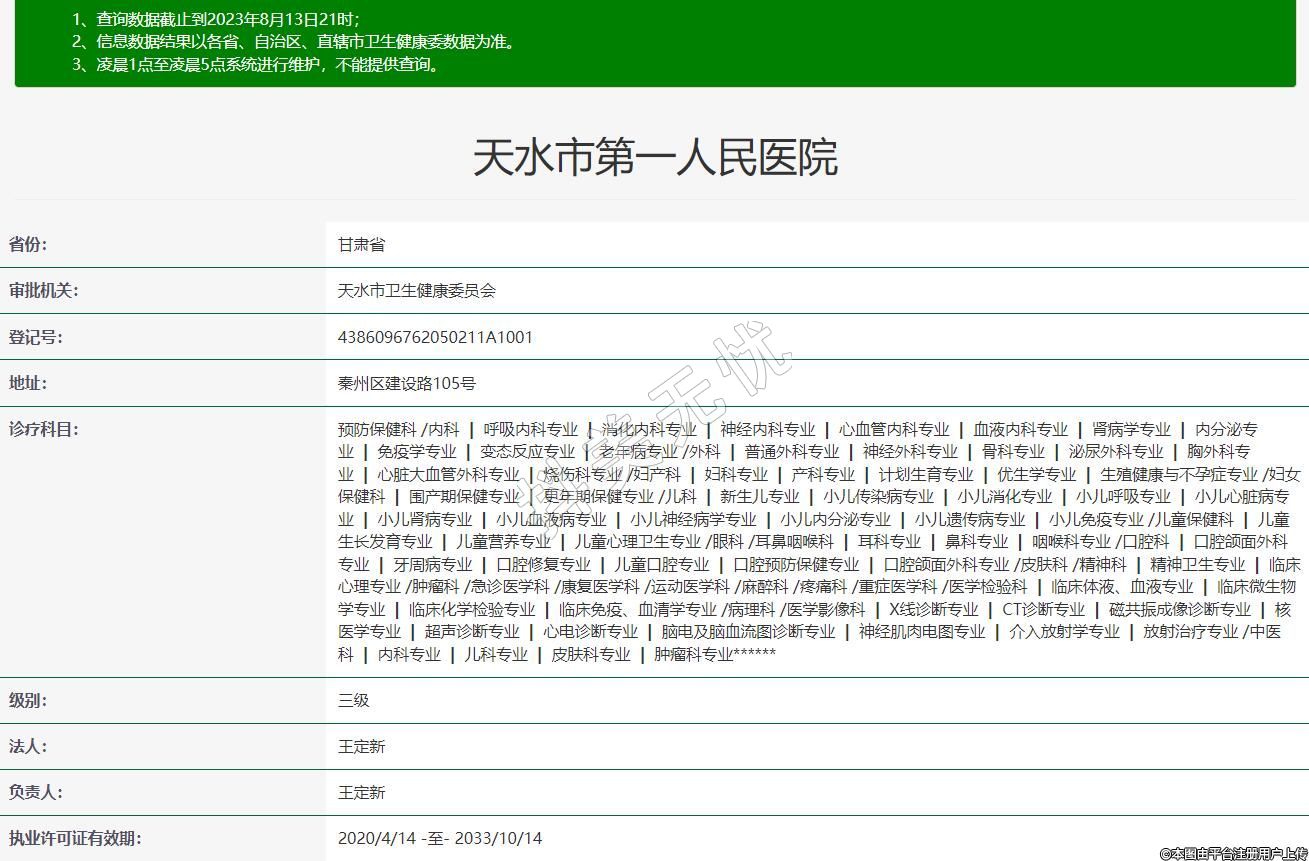Click the 法人 row name 王定新
1309x861 pixels.
click(361, 746)
